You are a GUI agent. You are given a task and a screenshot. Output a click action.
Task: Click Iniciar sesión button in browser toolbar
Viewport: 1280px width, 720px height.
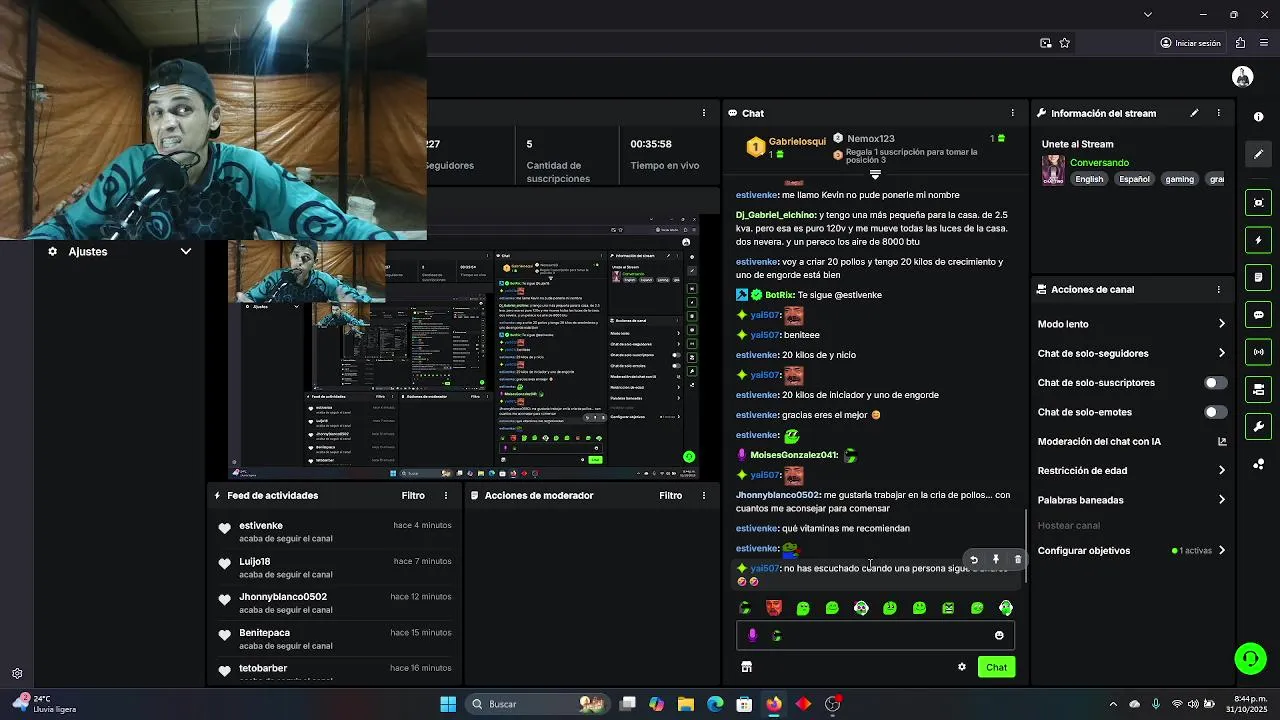pos(1190,43)
